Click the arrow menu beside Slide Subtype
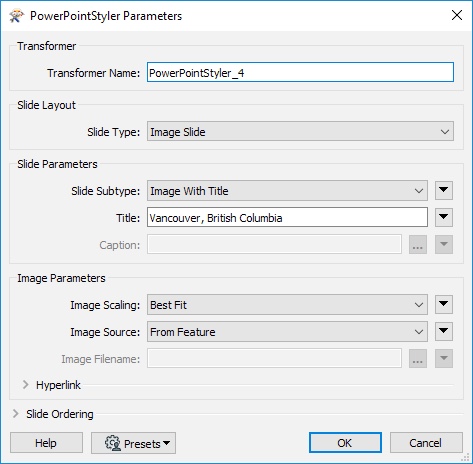The image size is (473, 464). coord(444,191)
